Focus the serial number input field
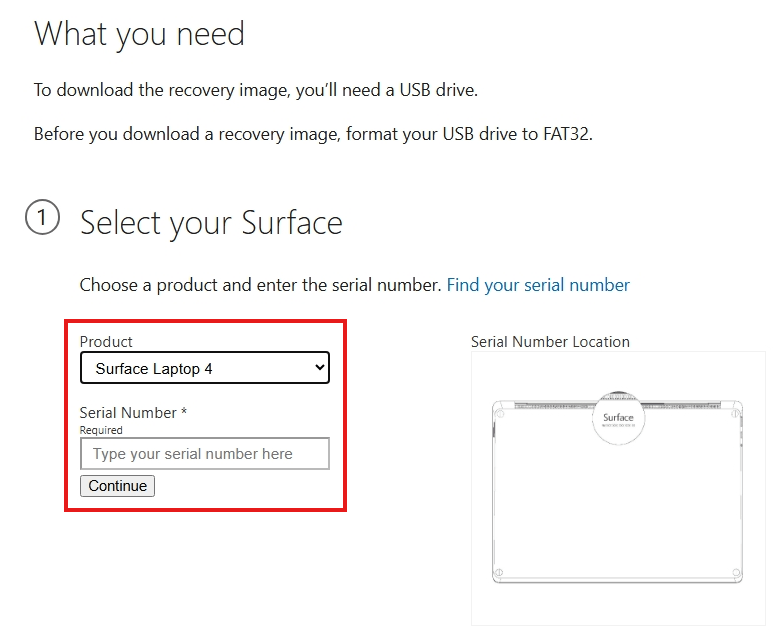Screen dimensions: 773x631 point(205,454)
